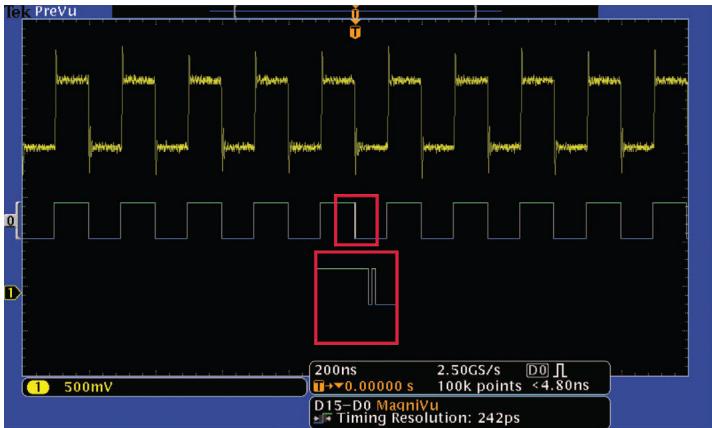Select the channel 1 ground reference marker

[12, 293]
